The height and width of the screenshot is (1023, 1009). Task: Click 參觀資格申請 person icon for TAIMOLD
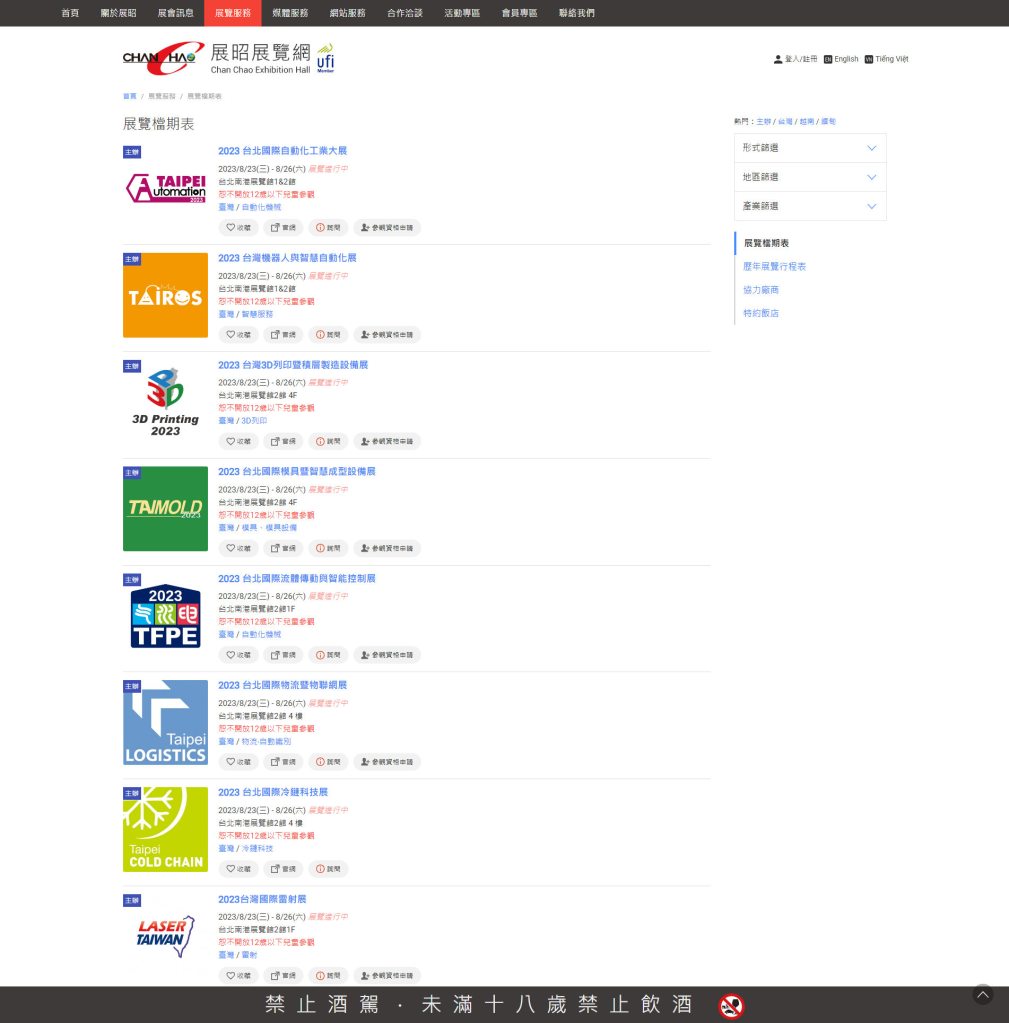click(x=386, y=548)
